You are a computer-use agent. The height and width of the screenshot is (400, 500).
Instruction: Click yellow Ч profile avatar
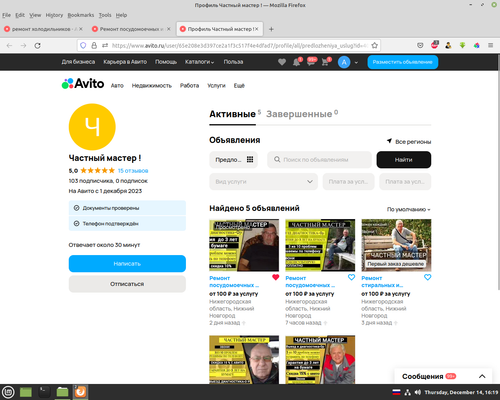click(92, 127)
